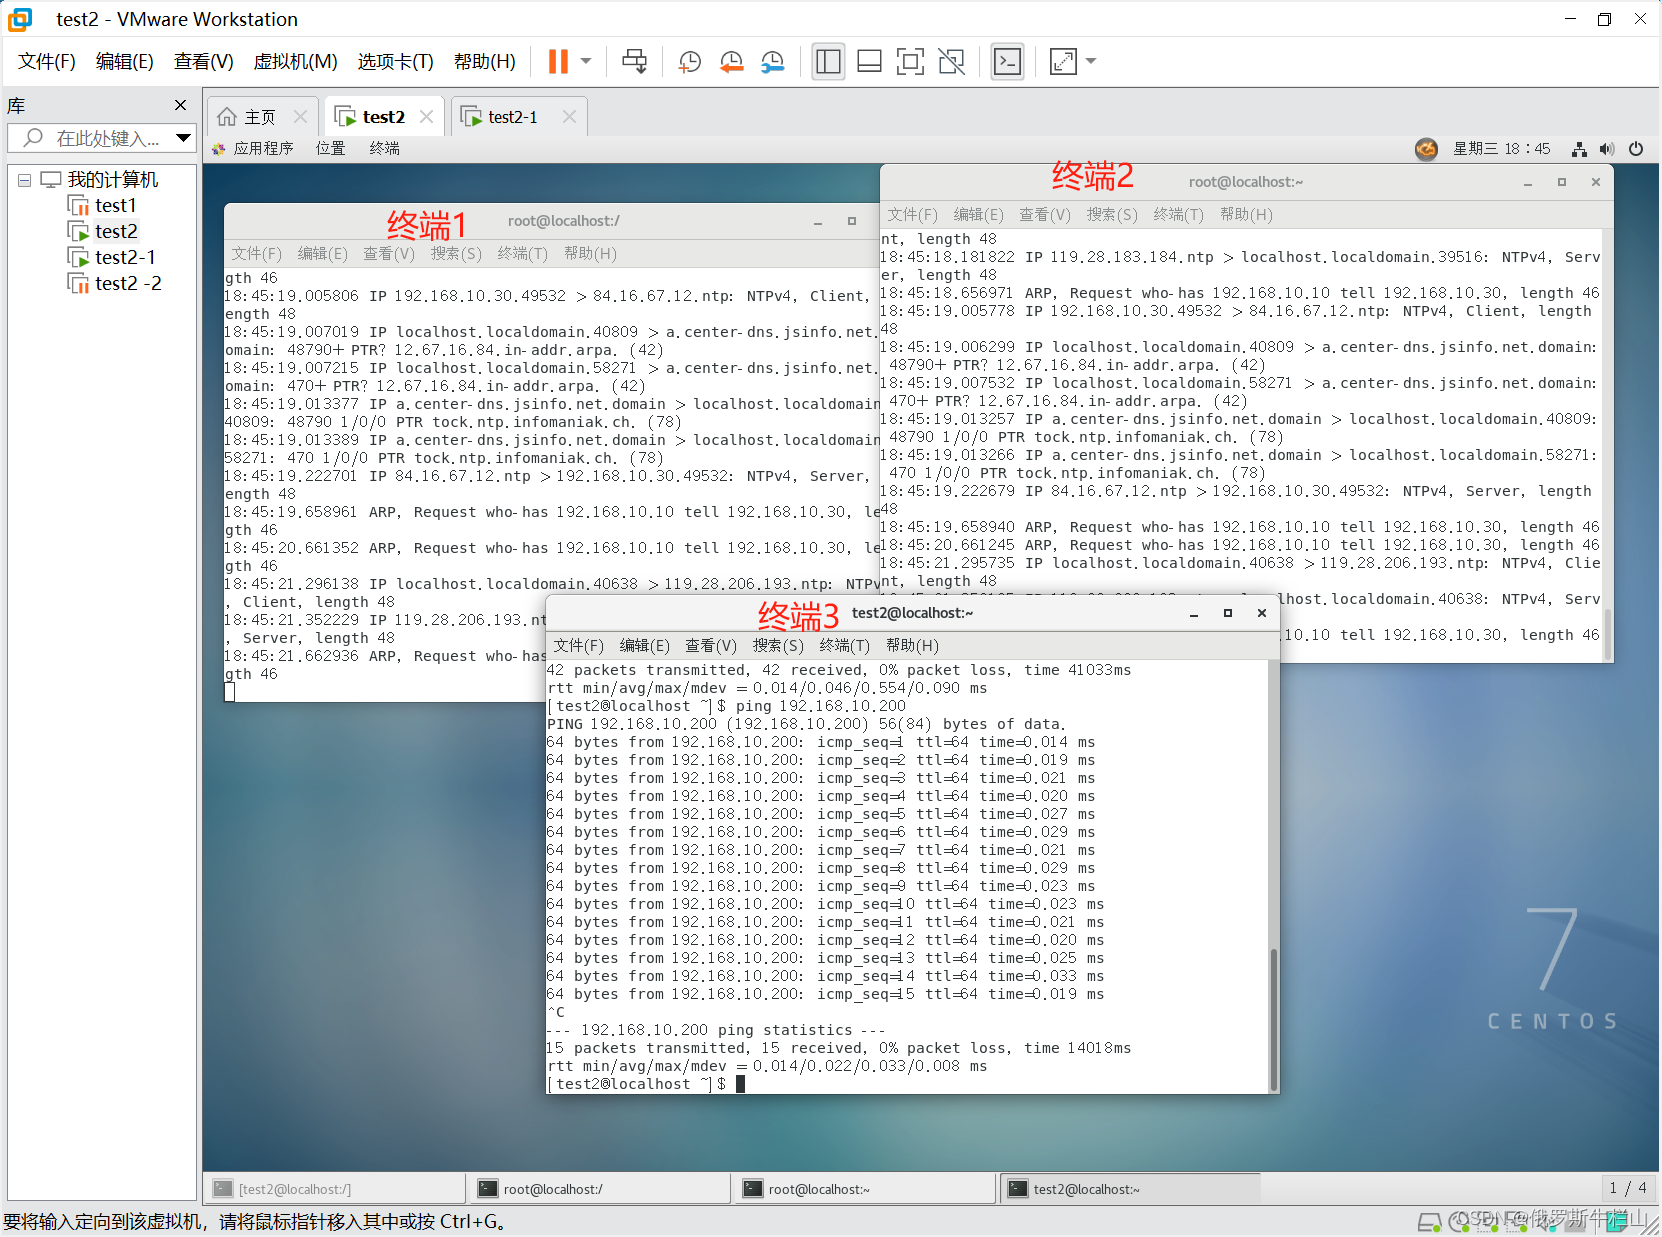Open the 查看(V) menu in VMware

(204, 62)
